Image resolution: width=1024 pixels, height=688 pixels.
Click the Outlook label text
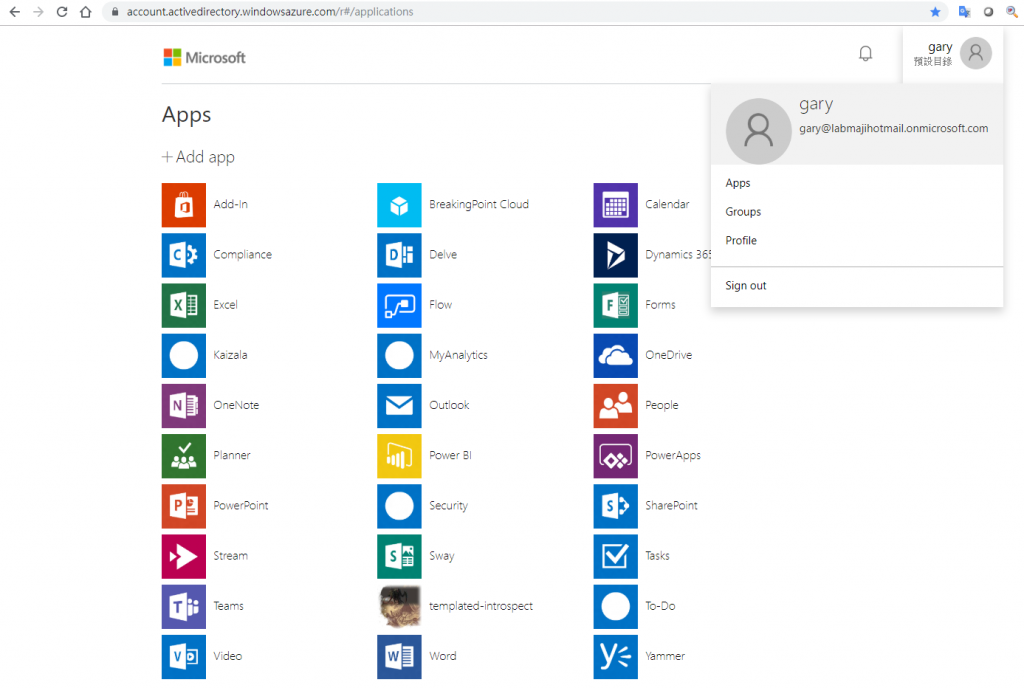tap(449, 405)
